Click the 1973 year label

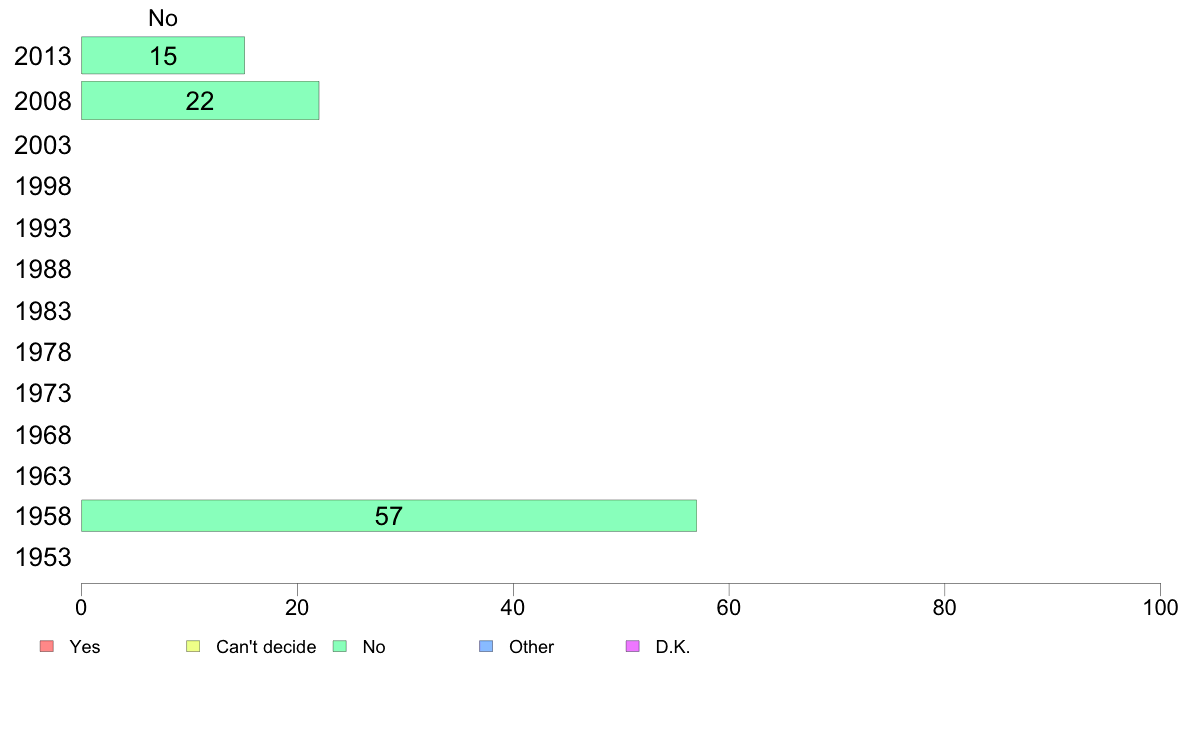42,393
